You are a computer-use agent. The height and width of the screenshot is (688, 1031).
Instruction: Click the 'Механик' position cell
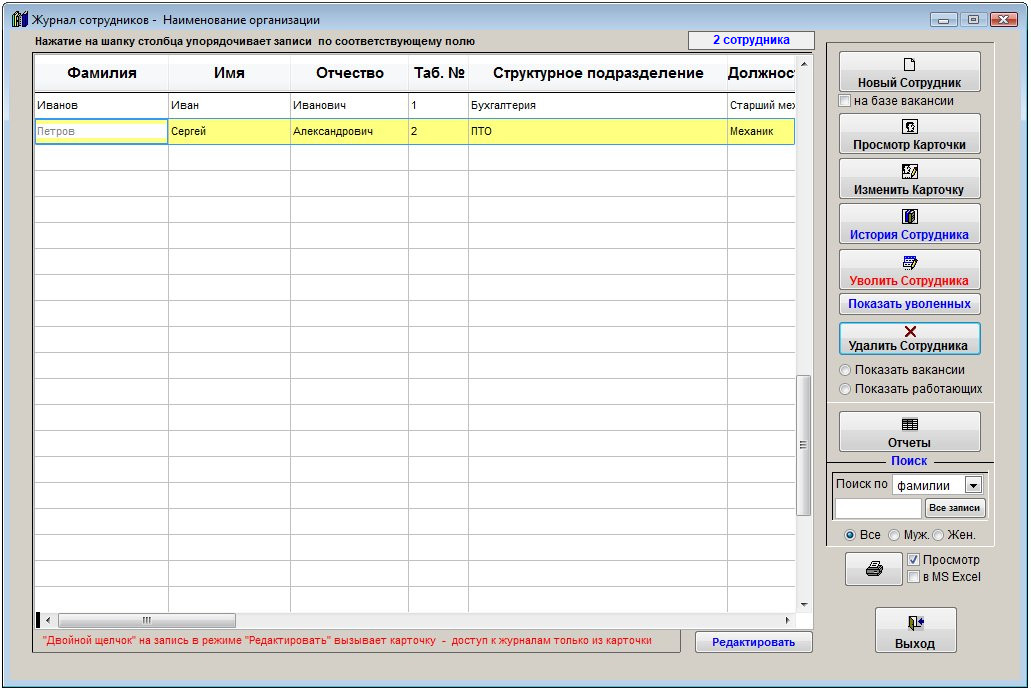pos(761,132)
